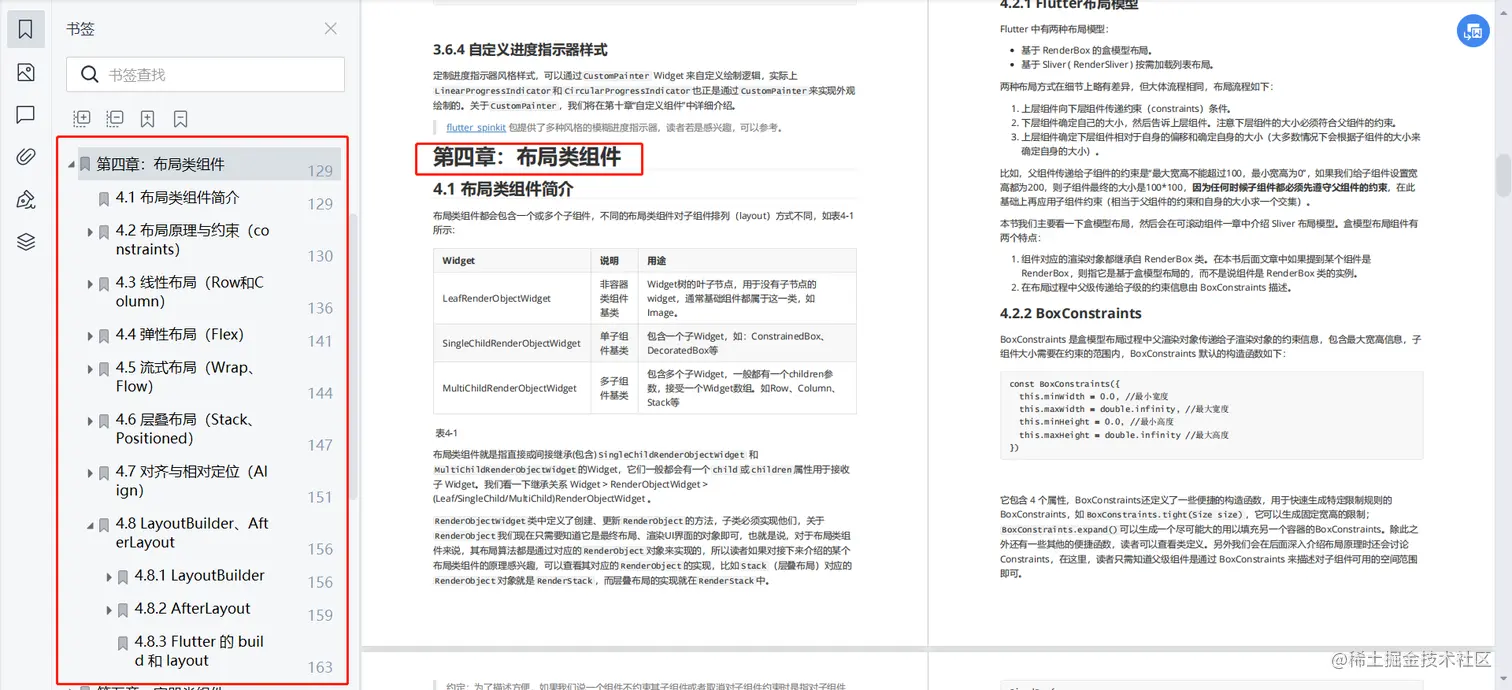Open the comments/annotations panel icon
1512x690 pixels.
tap(25, 114)
